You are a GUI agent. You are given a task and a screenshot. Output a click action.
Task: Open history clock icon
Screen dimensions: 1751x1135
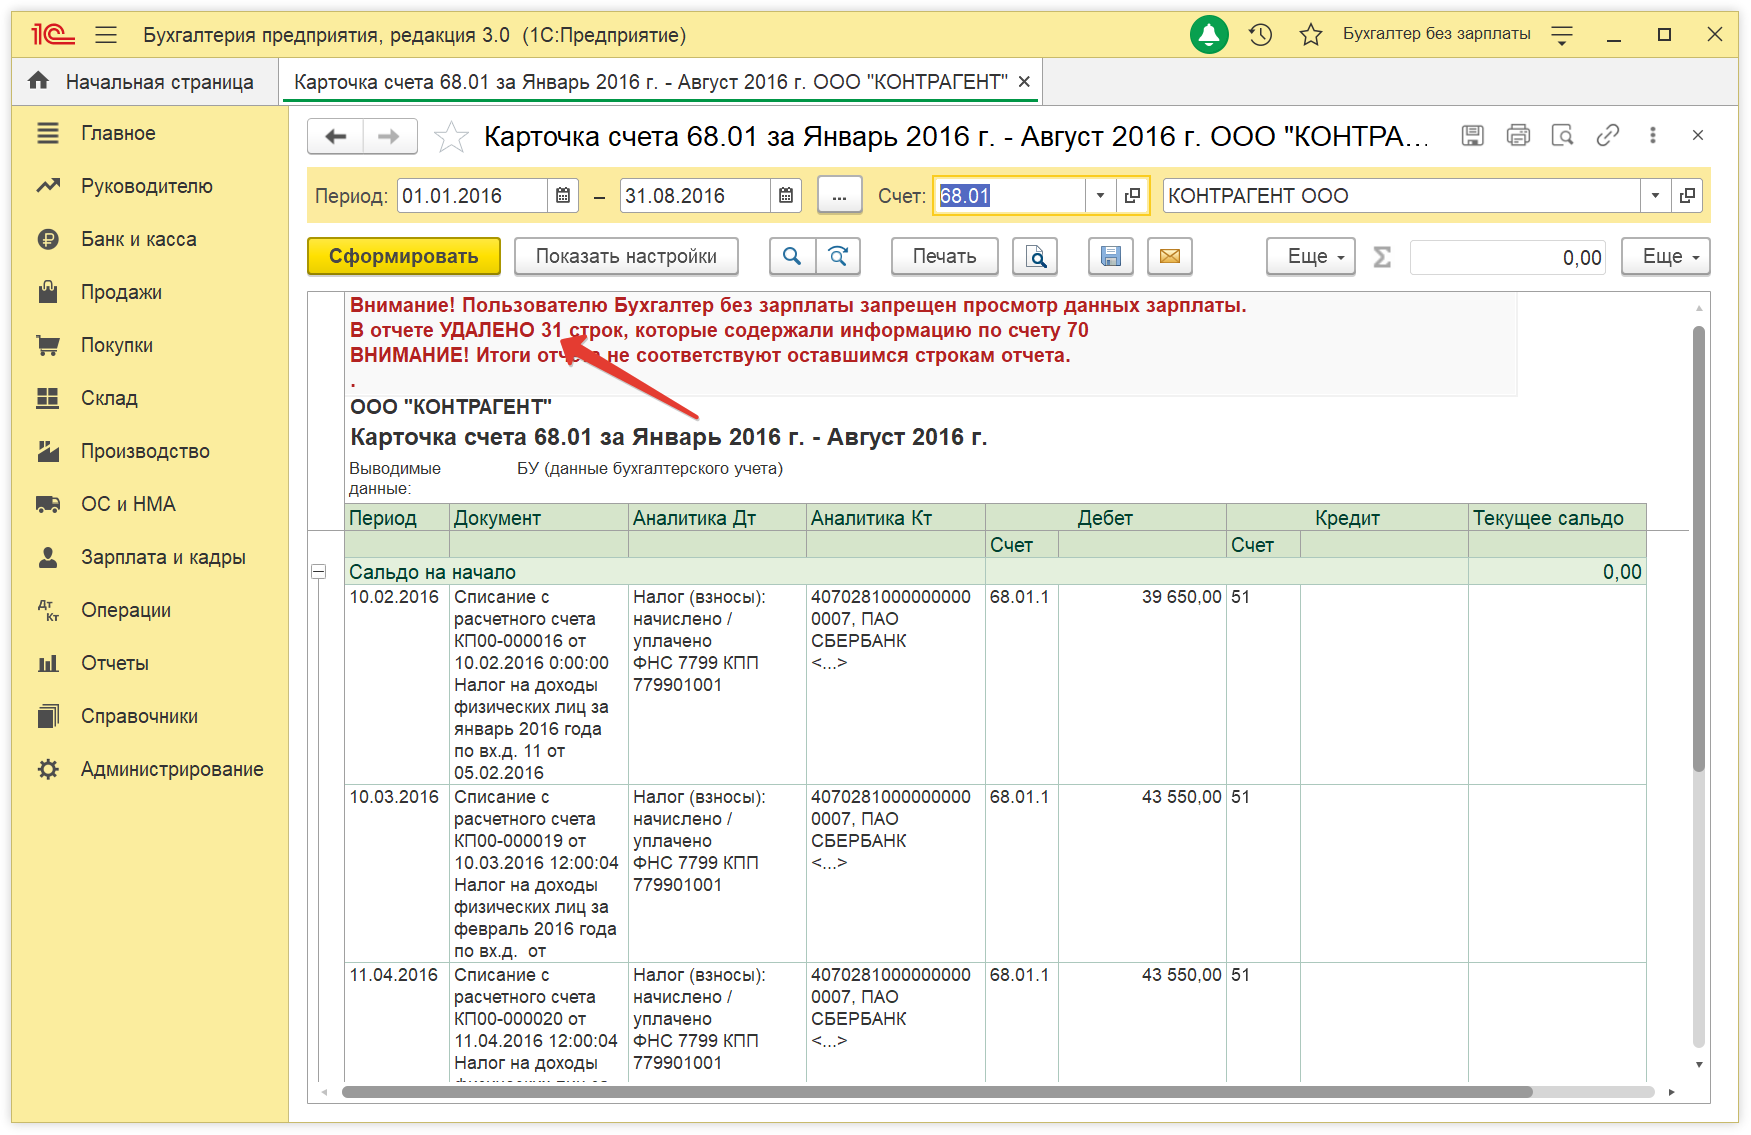pyautogui.click(x=1260, y=35)
